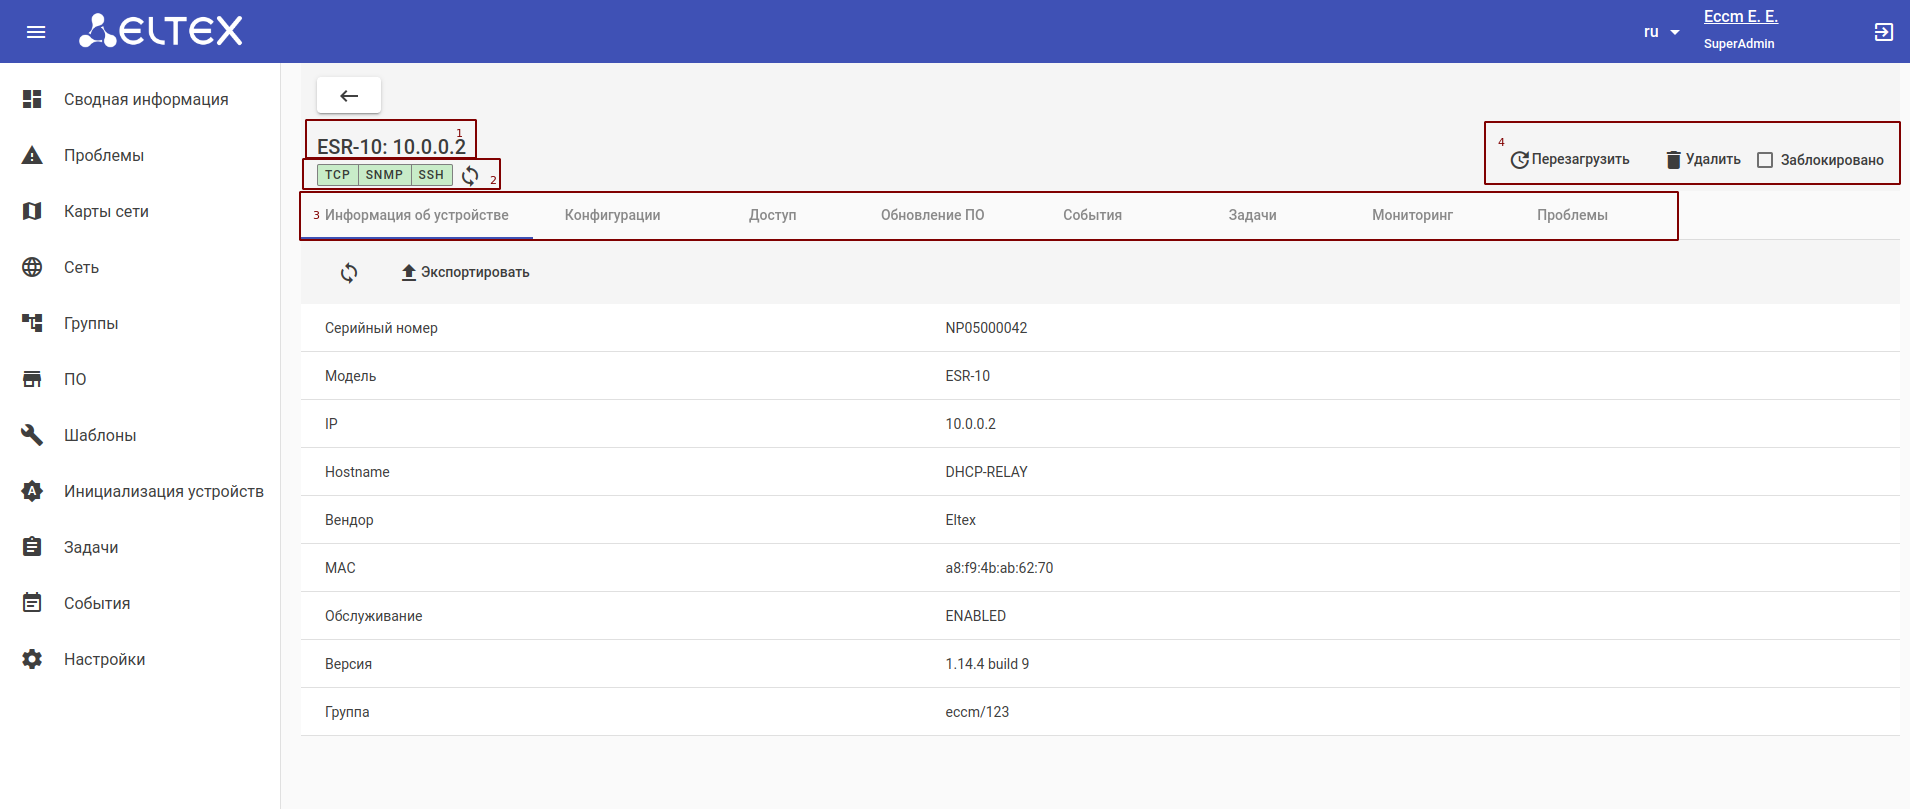Click the SSH status badge
Screen dimensions: 1910x809
pyautogui.click(x=431, y=175)
